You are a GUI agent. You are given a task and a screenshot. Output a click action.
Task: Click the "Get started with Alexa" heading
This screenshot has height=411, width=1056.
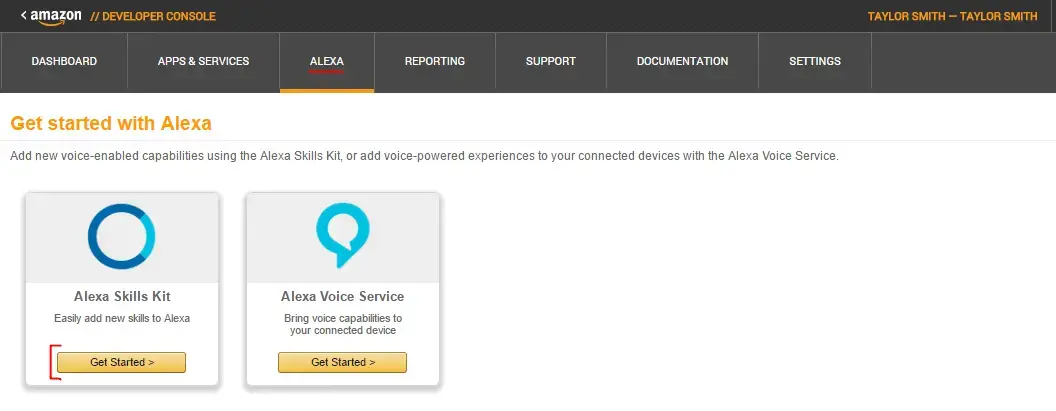coord(111,123)
